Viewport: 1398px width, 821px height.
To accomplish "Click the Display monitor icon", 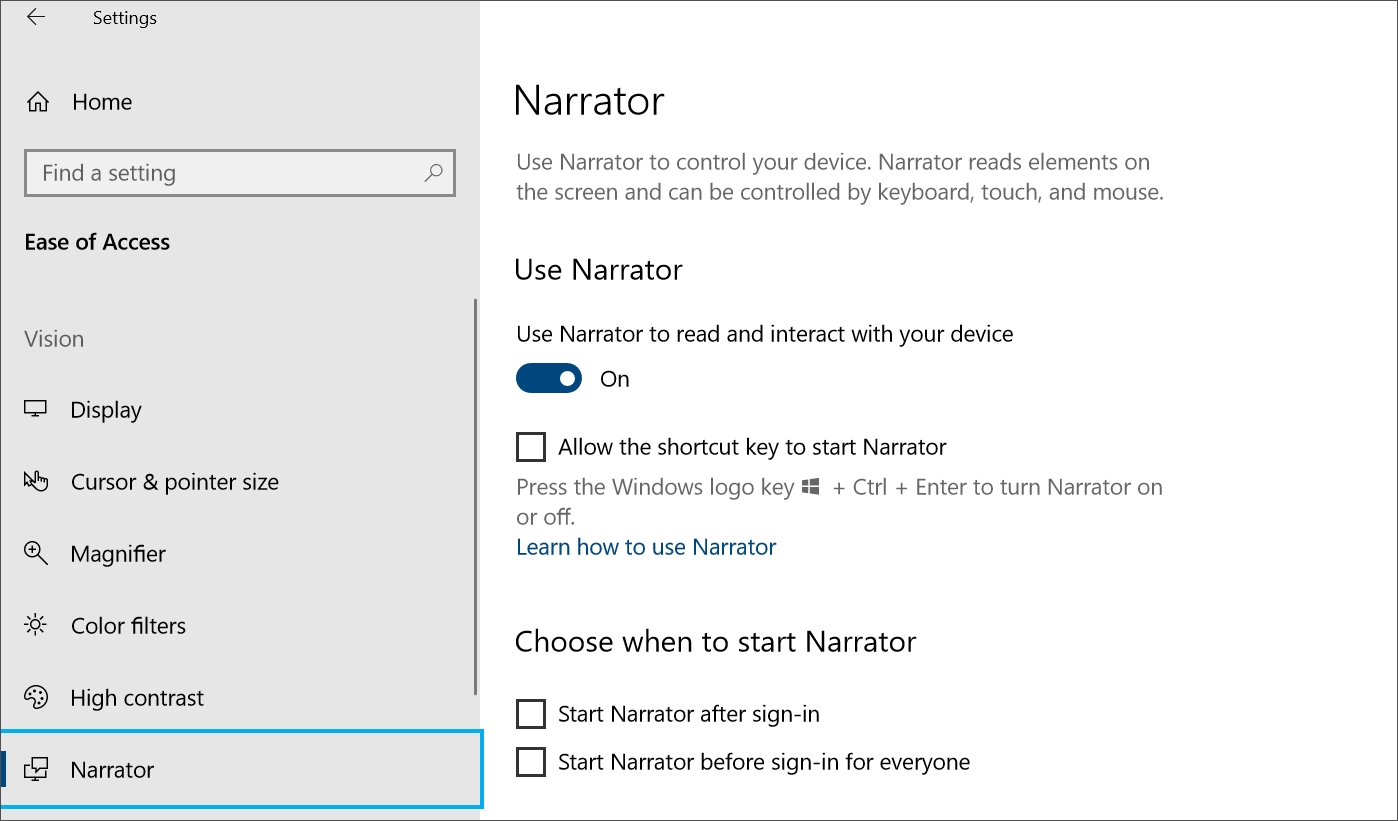I will (x=36, y=409).
